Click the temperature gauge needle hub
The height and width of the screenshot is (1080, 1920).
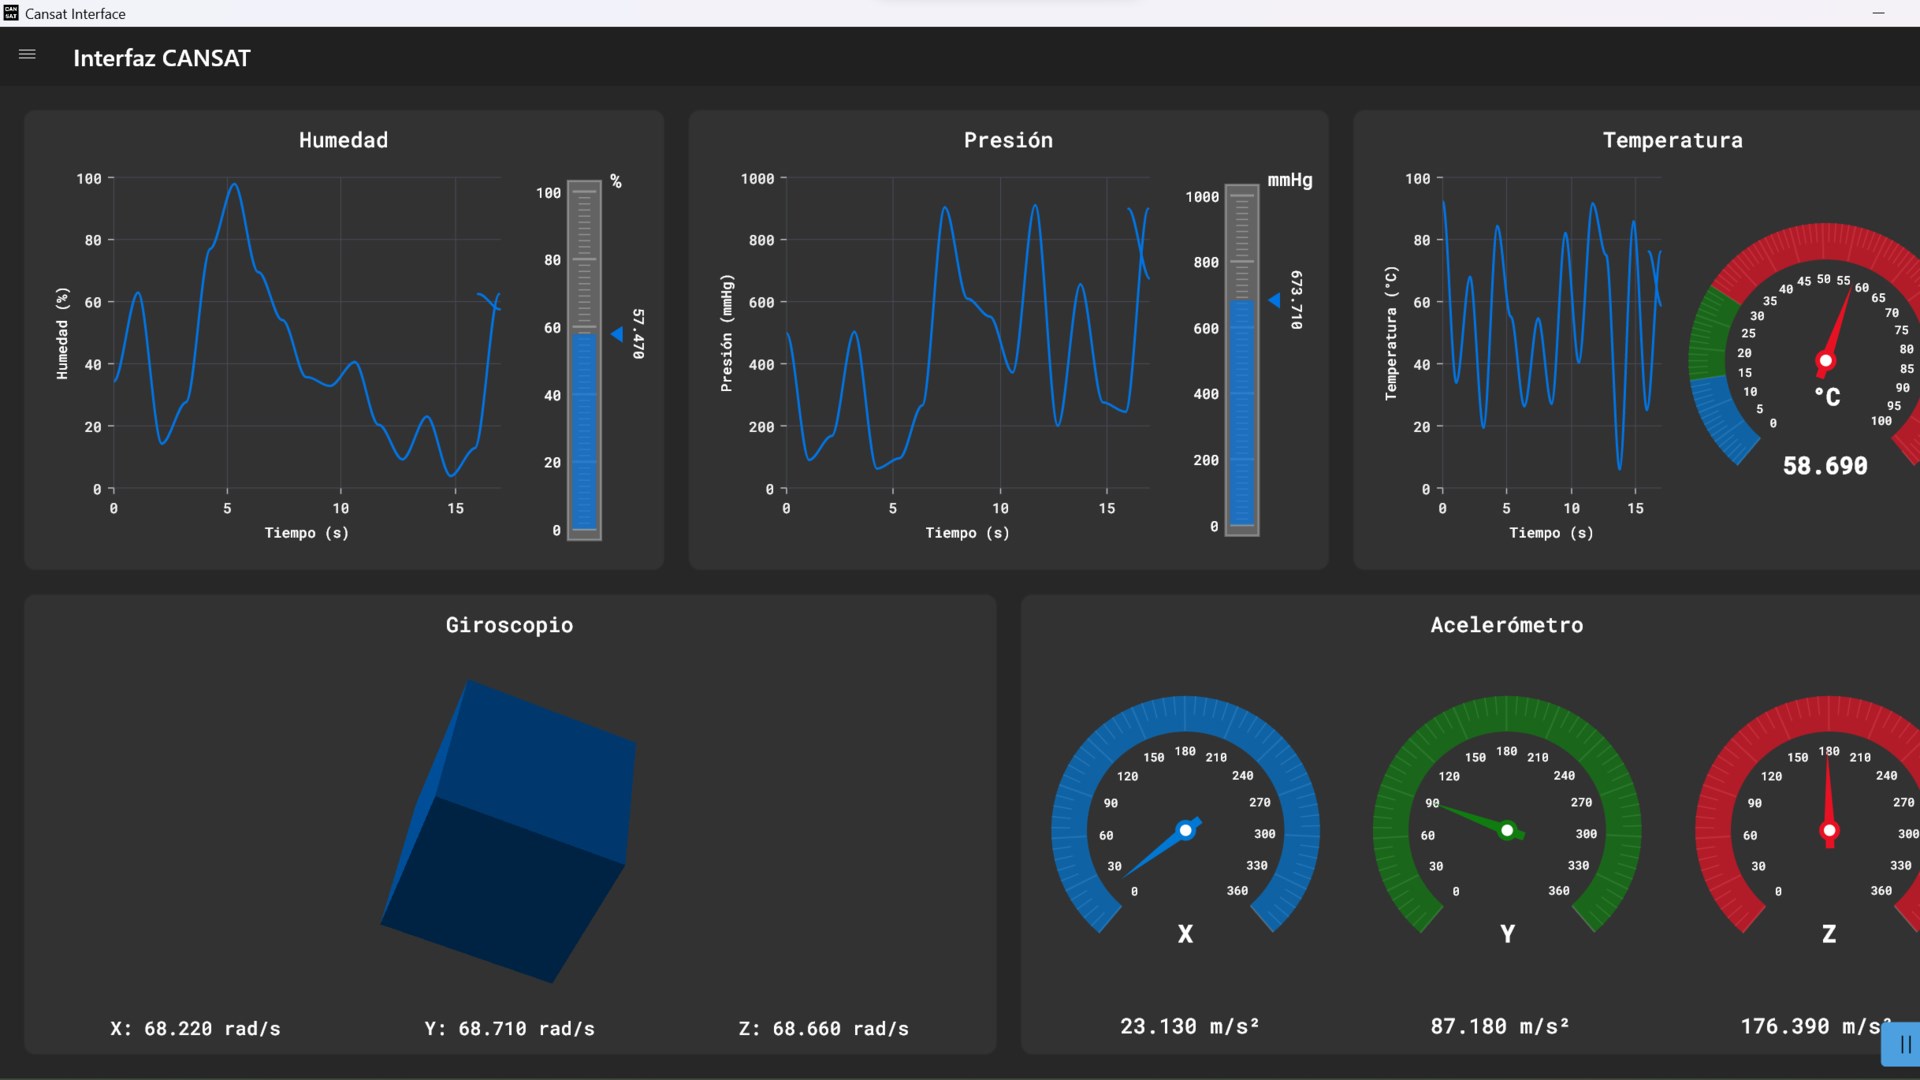(1825, 361)
